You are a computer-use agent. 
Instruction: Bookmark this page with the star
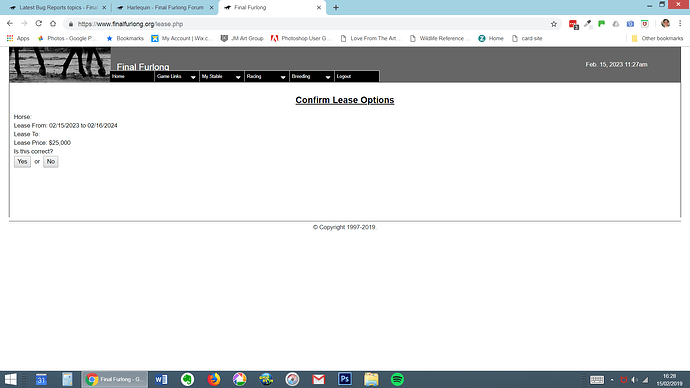[554, 24]
